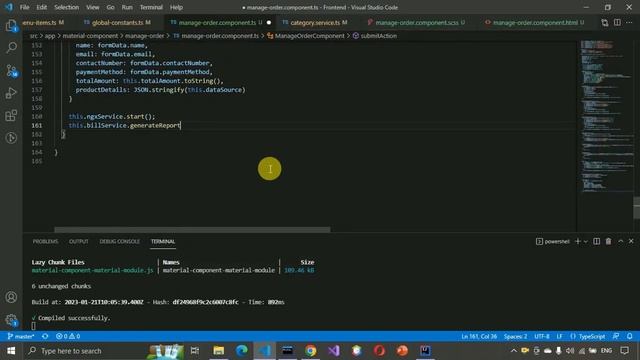The image size is (640, 360).
Task: Open the Help menu
Action: coord(176,7)
